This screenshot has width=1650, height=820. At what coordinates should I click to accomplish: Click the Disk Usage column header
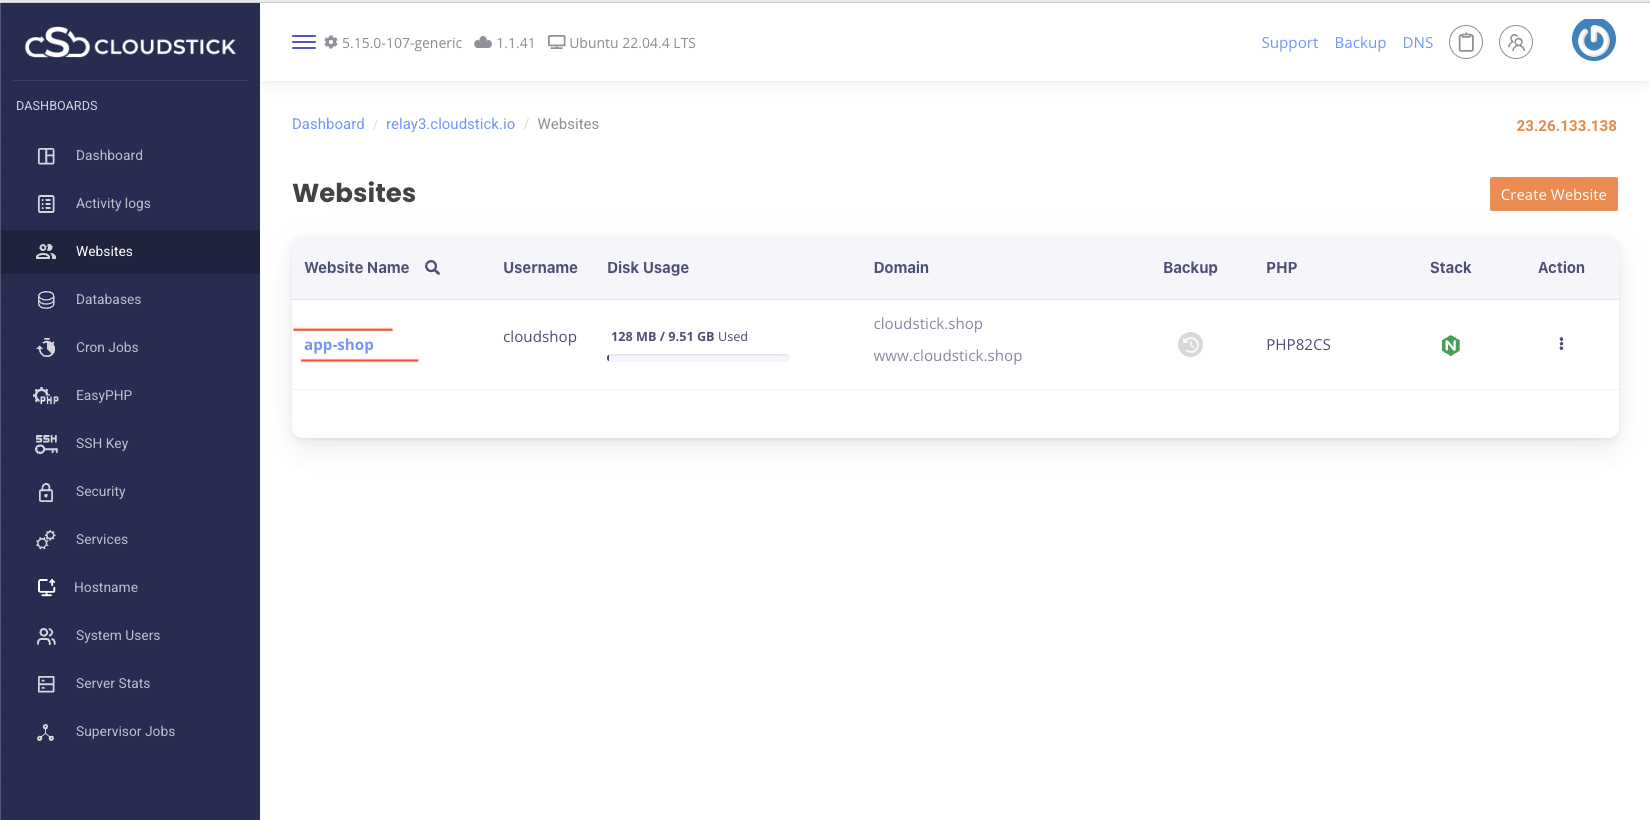648,267
